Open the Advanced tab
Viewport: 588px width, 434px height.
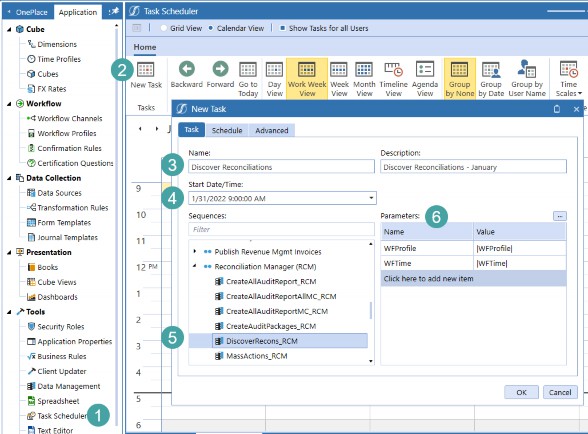pos(272,130)
